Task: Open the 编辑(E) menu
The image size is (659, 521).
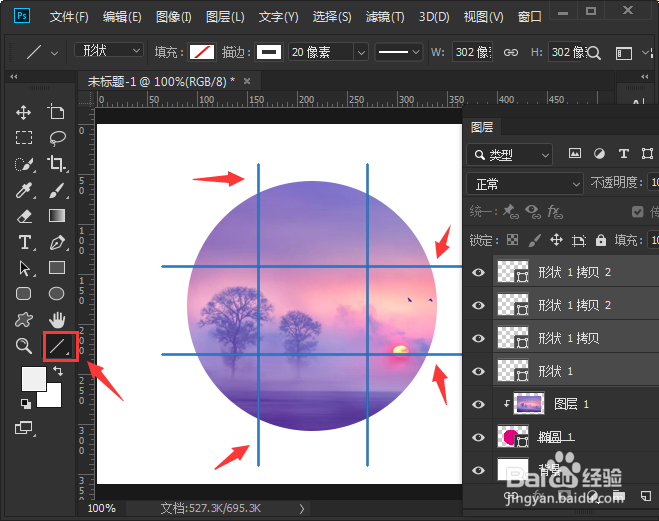Action: 122,17
